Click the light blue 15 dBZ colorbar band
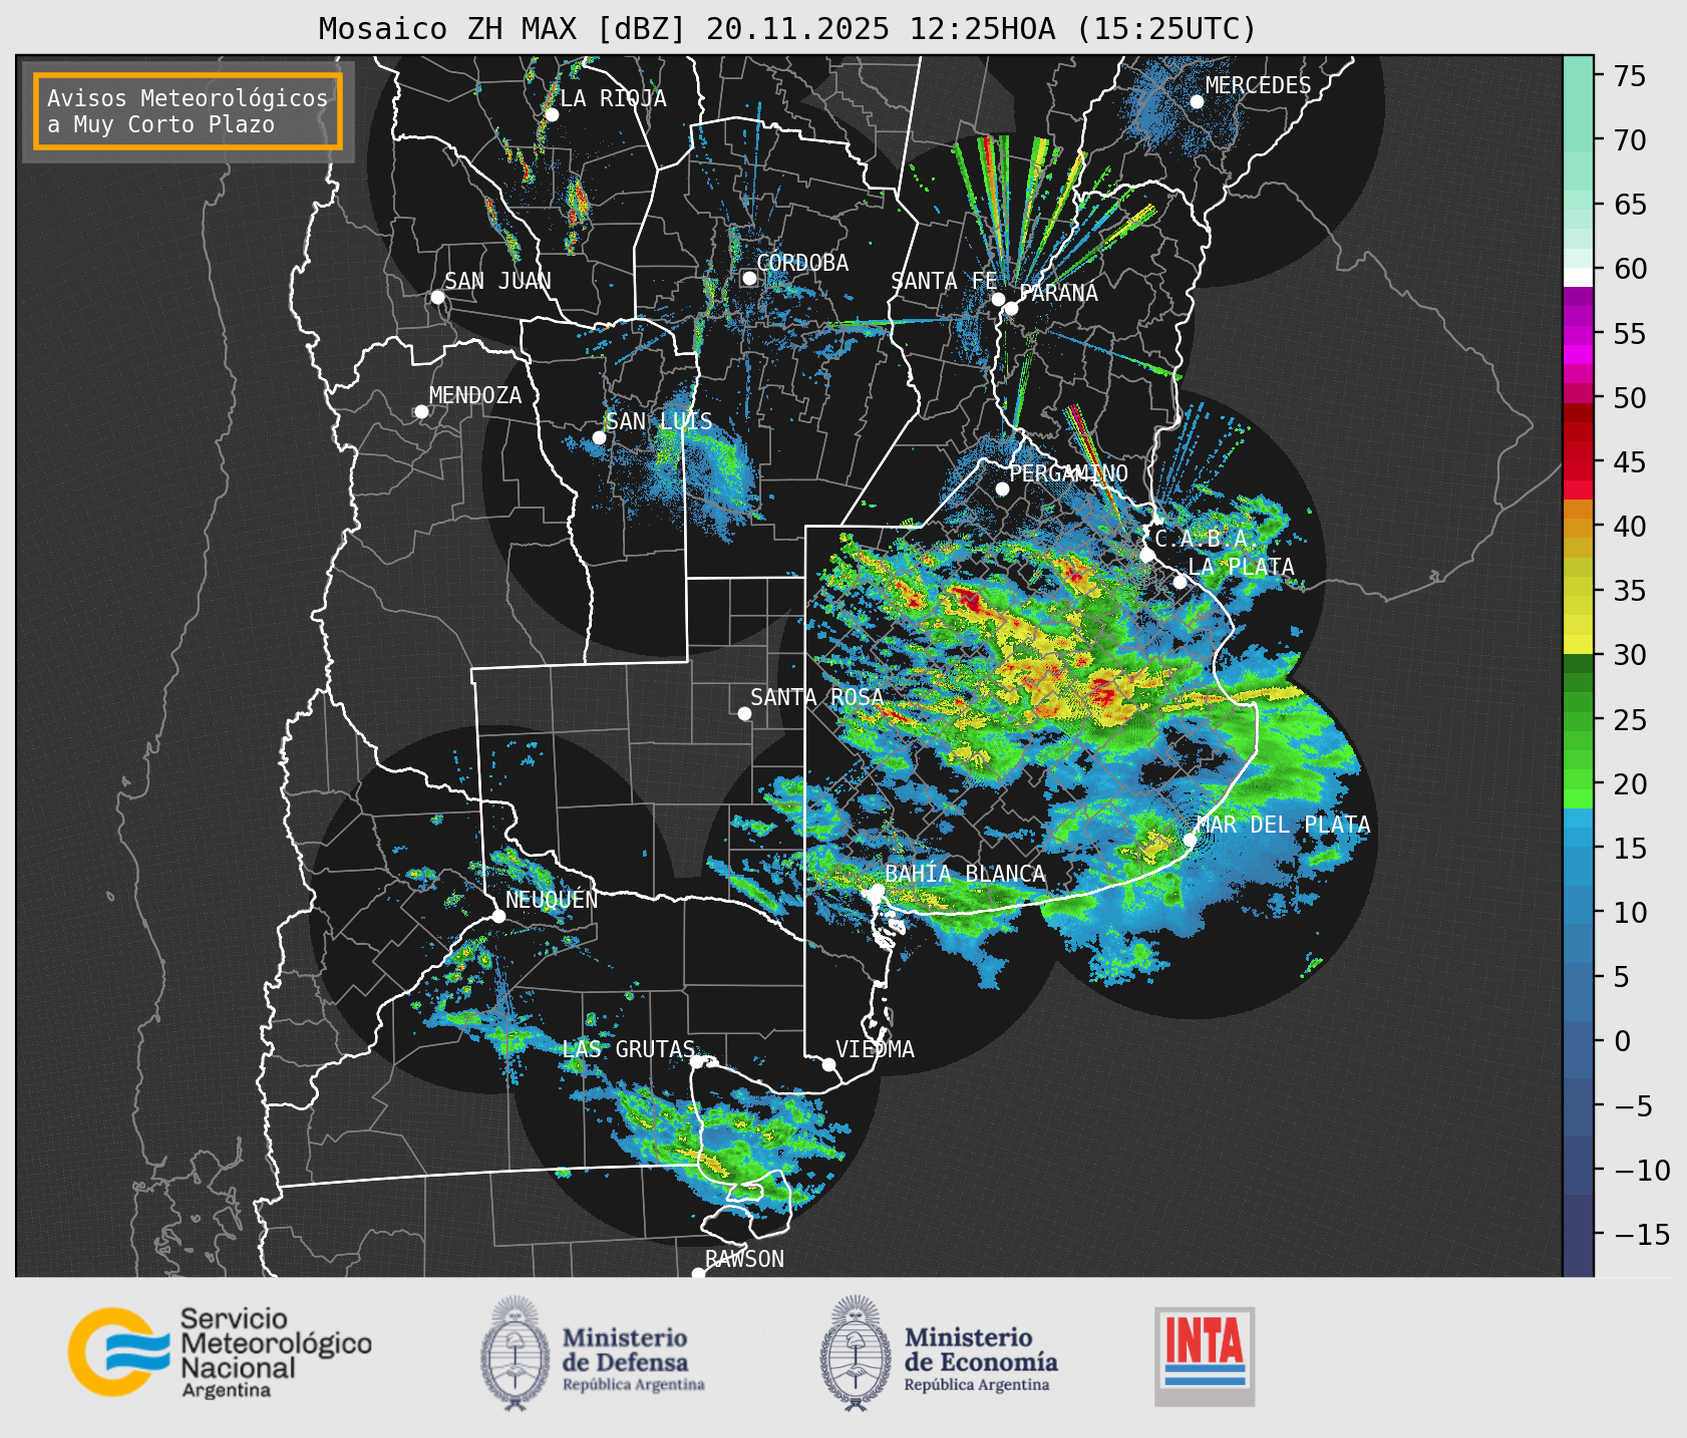 point(1578,835)
